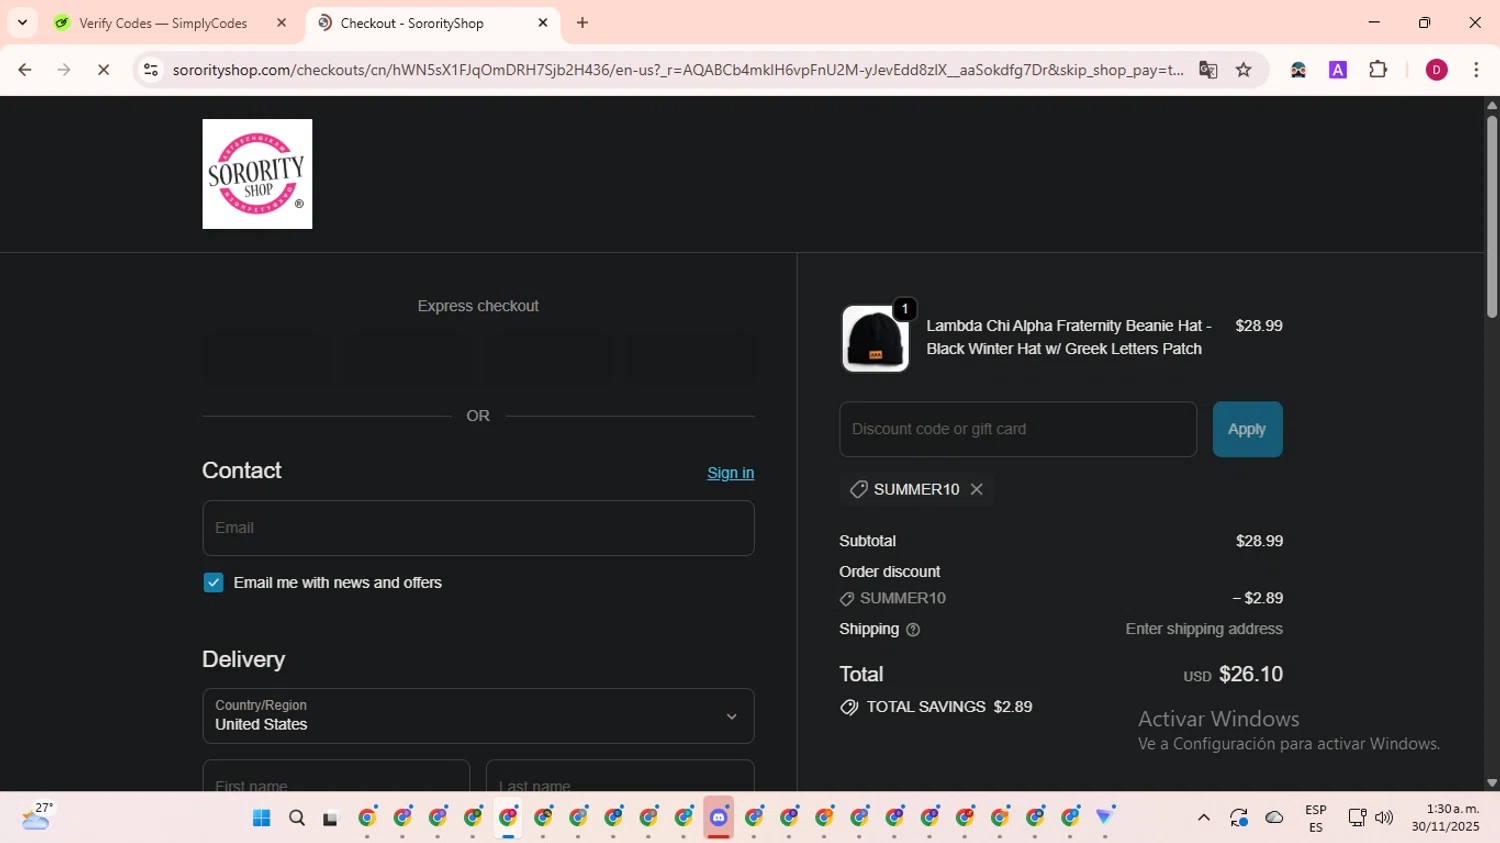Open the Extensions puzzle menu
Image resolution: width=1500 pixels, height=843 pixels.
[x=1378, y=70]
